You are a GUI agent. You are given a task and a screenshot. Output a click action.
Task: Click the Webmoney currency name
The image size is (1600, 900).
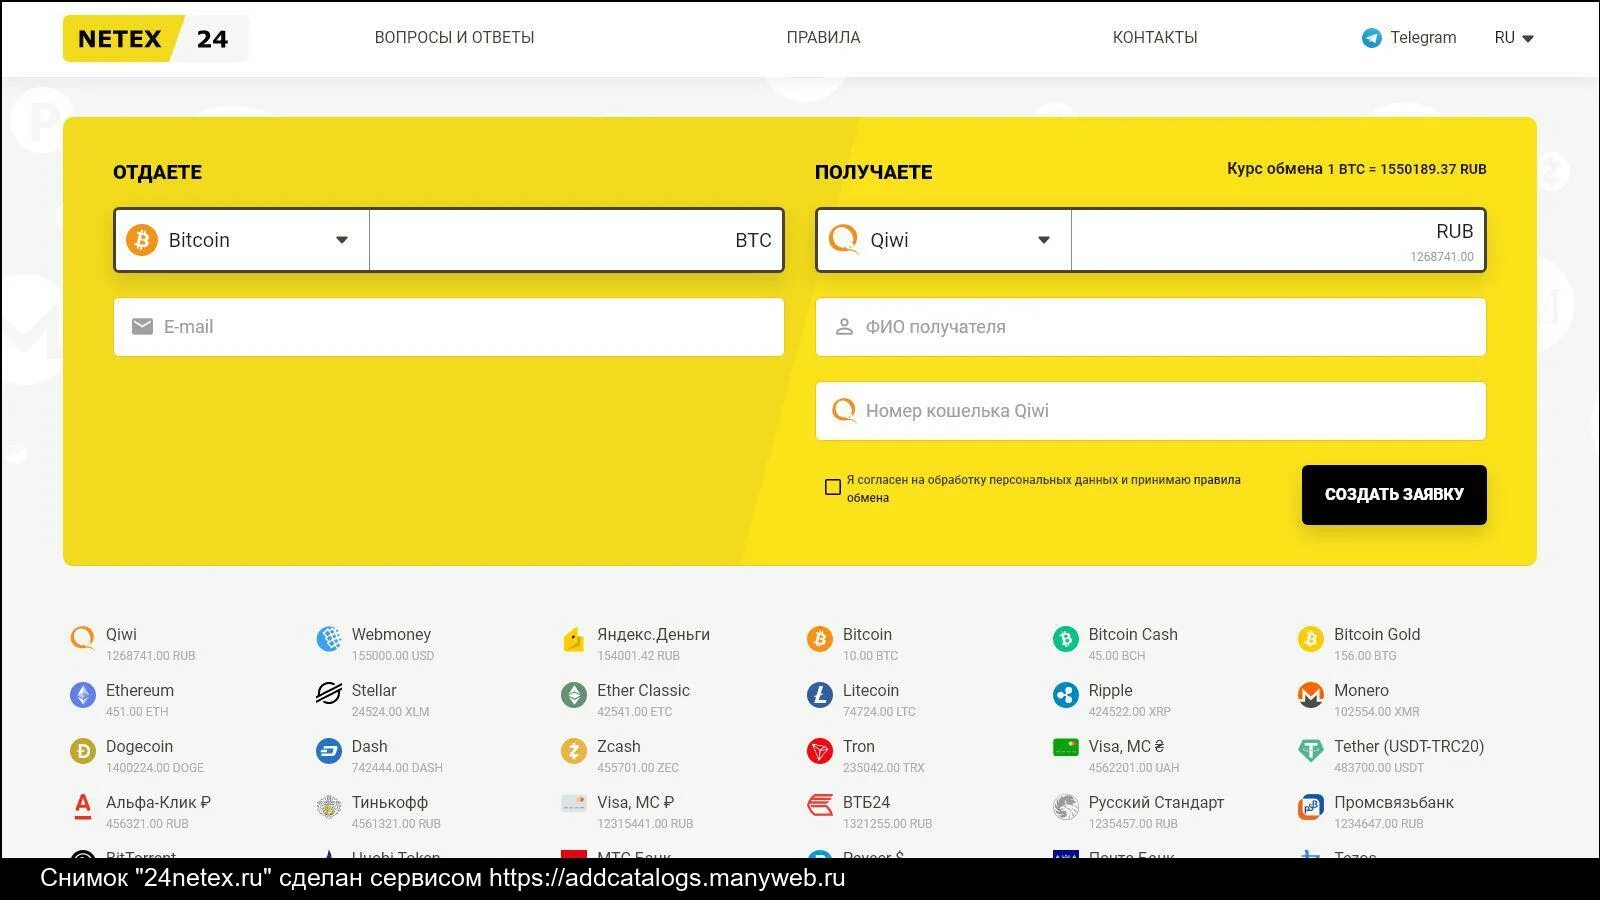point(391,634)
